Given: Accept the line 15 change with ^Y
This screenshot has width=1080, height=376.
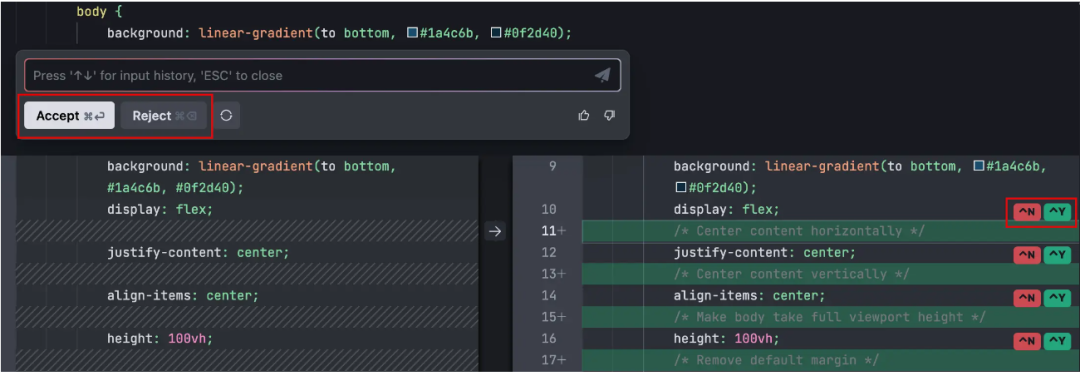Looking at the screenshot, I should [1058, 298].
